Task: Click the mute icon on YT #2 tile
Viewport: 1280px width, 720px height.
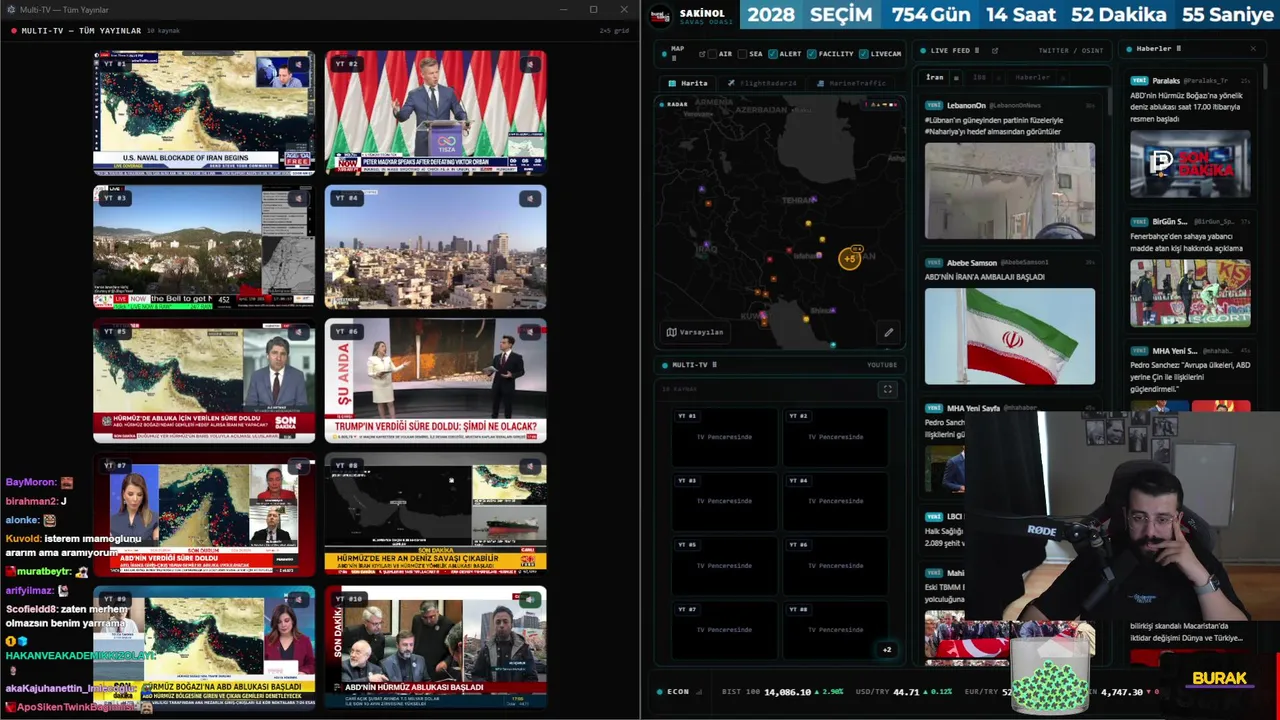Action: point(530,64)
